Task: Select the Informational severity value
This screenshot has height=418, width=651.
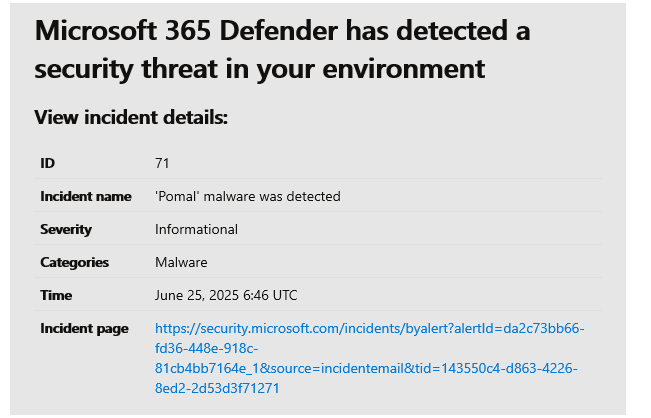Action: click(x=196, y=229)
